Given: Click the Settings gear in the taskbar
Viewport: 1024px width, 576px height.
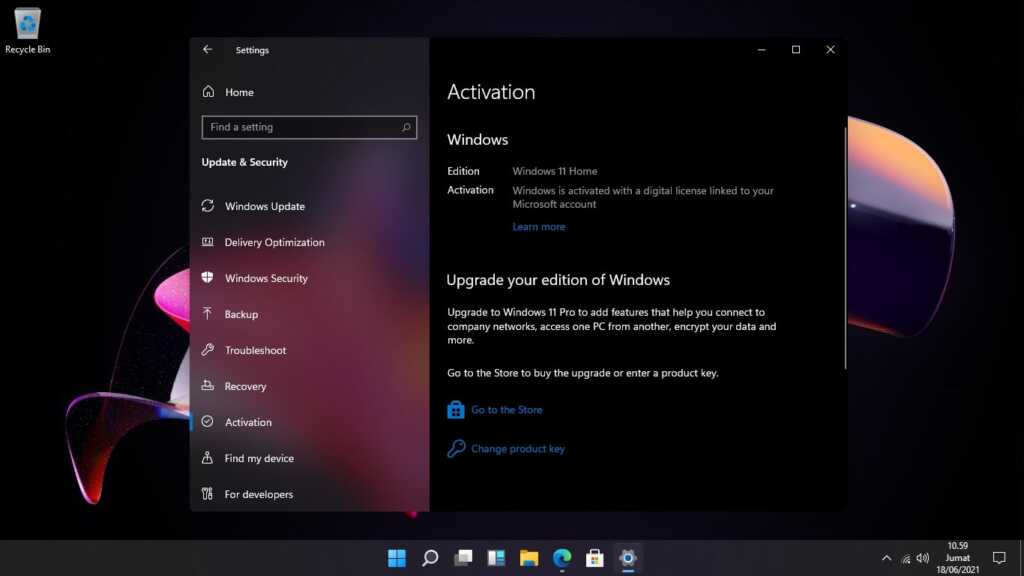Looking at the screenshot, I should 628,558.
